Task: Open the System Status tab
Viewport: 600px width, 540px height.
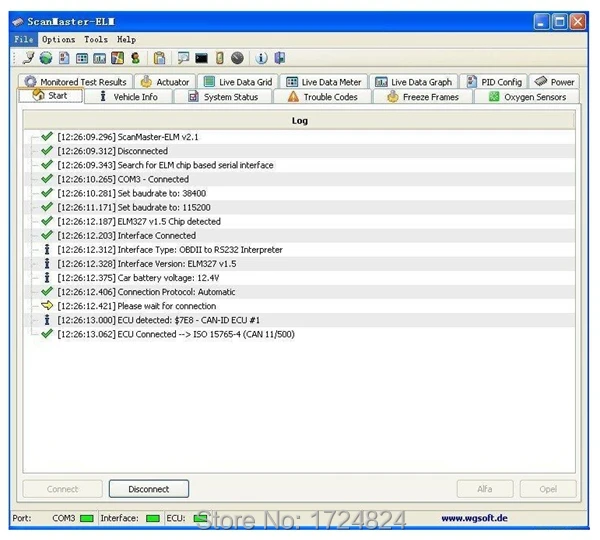Action: pyautogui.click(x=223, y=97)
